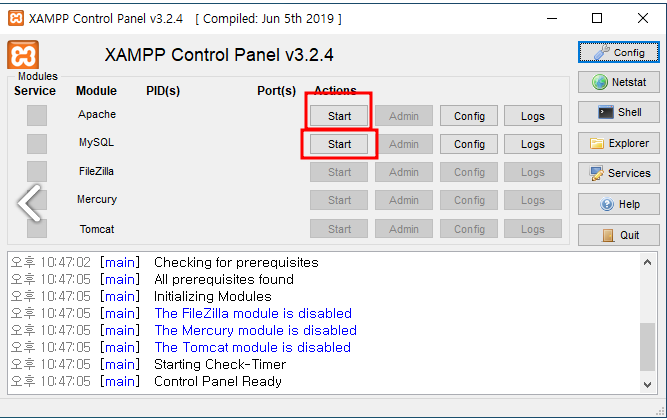Click the Tomcat Admin button

click(404, 229)
